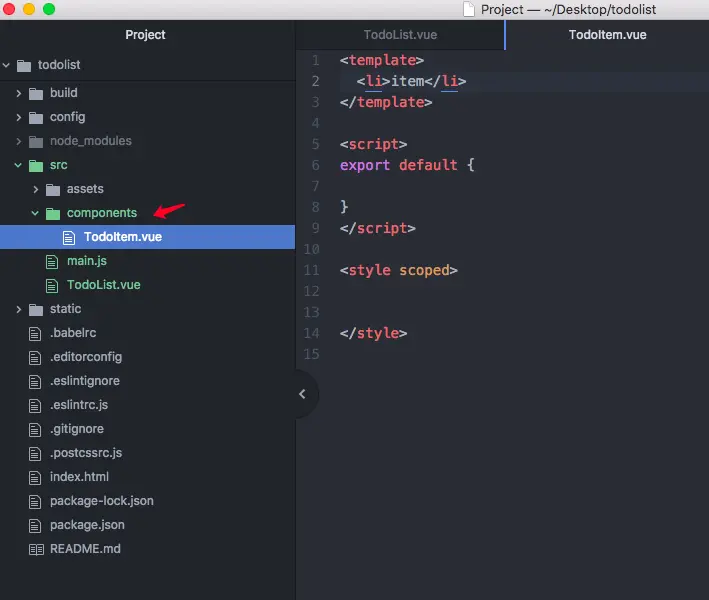Click the TodoItem.vue file icon
The image size is (709, 600).
tap(69, 237)
